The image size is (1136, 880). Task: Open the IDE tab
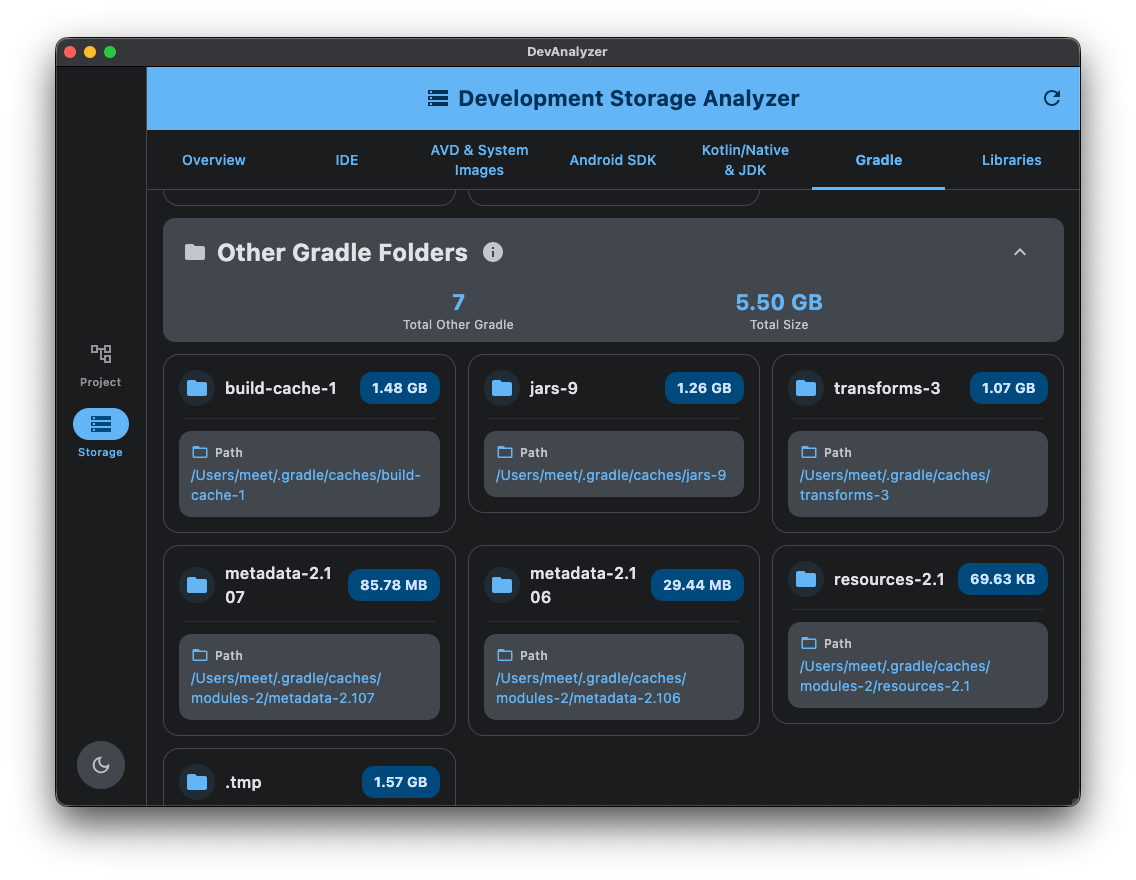point(346,160)
